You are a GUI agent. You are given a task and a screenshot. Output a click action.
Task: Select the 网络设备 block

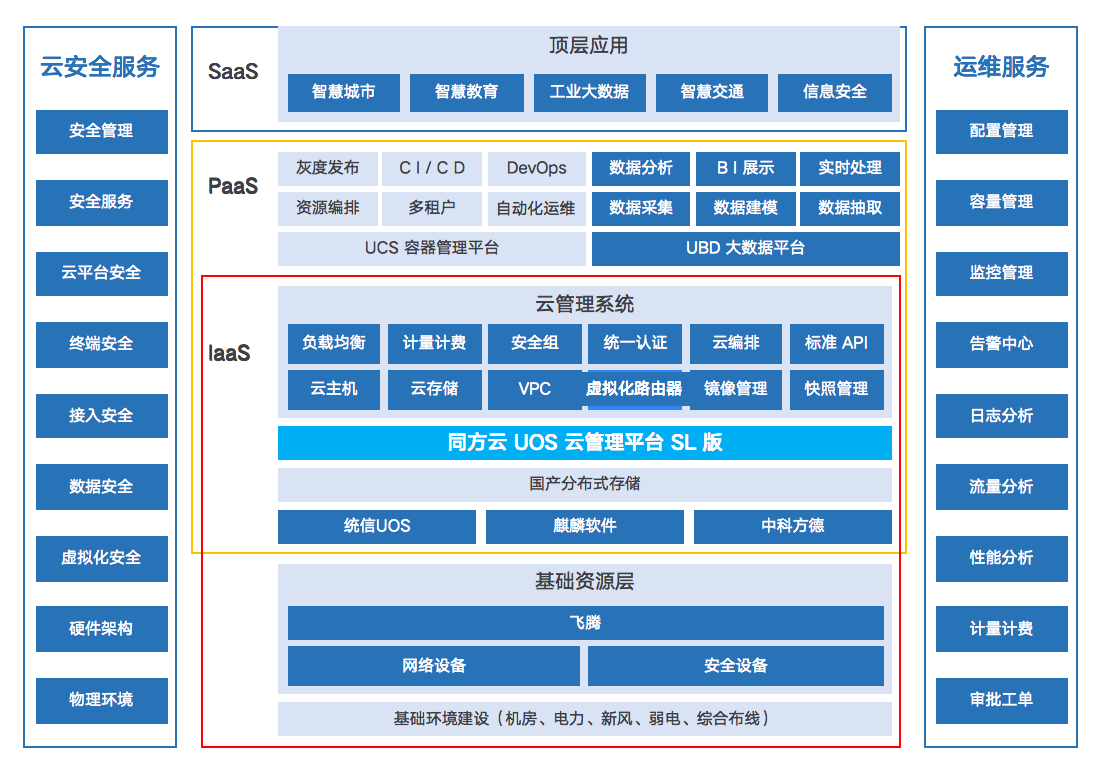pyautogui.click(x=434, y=666)
